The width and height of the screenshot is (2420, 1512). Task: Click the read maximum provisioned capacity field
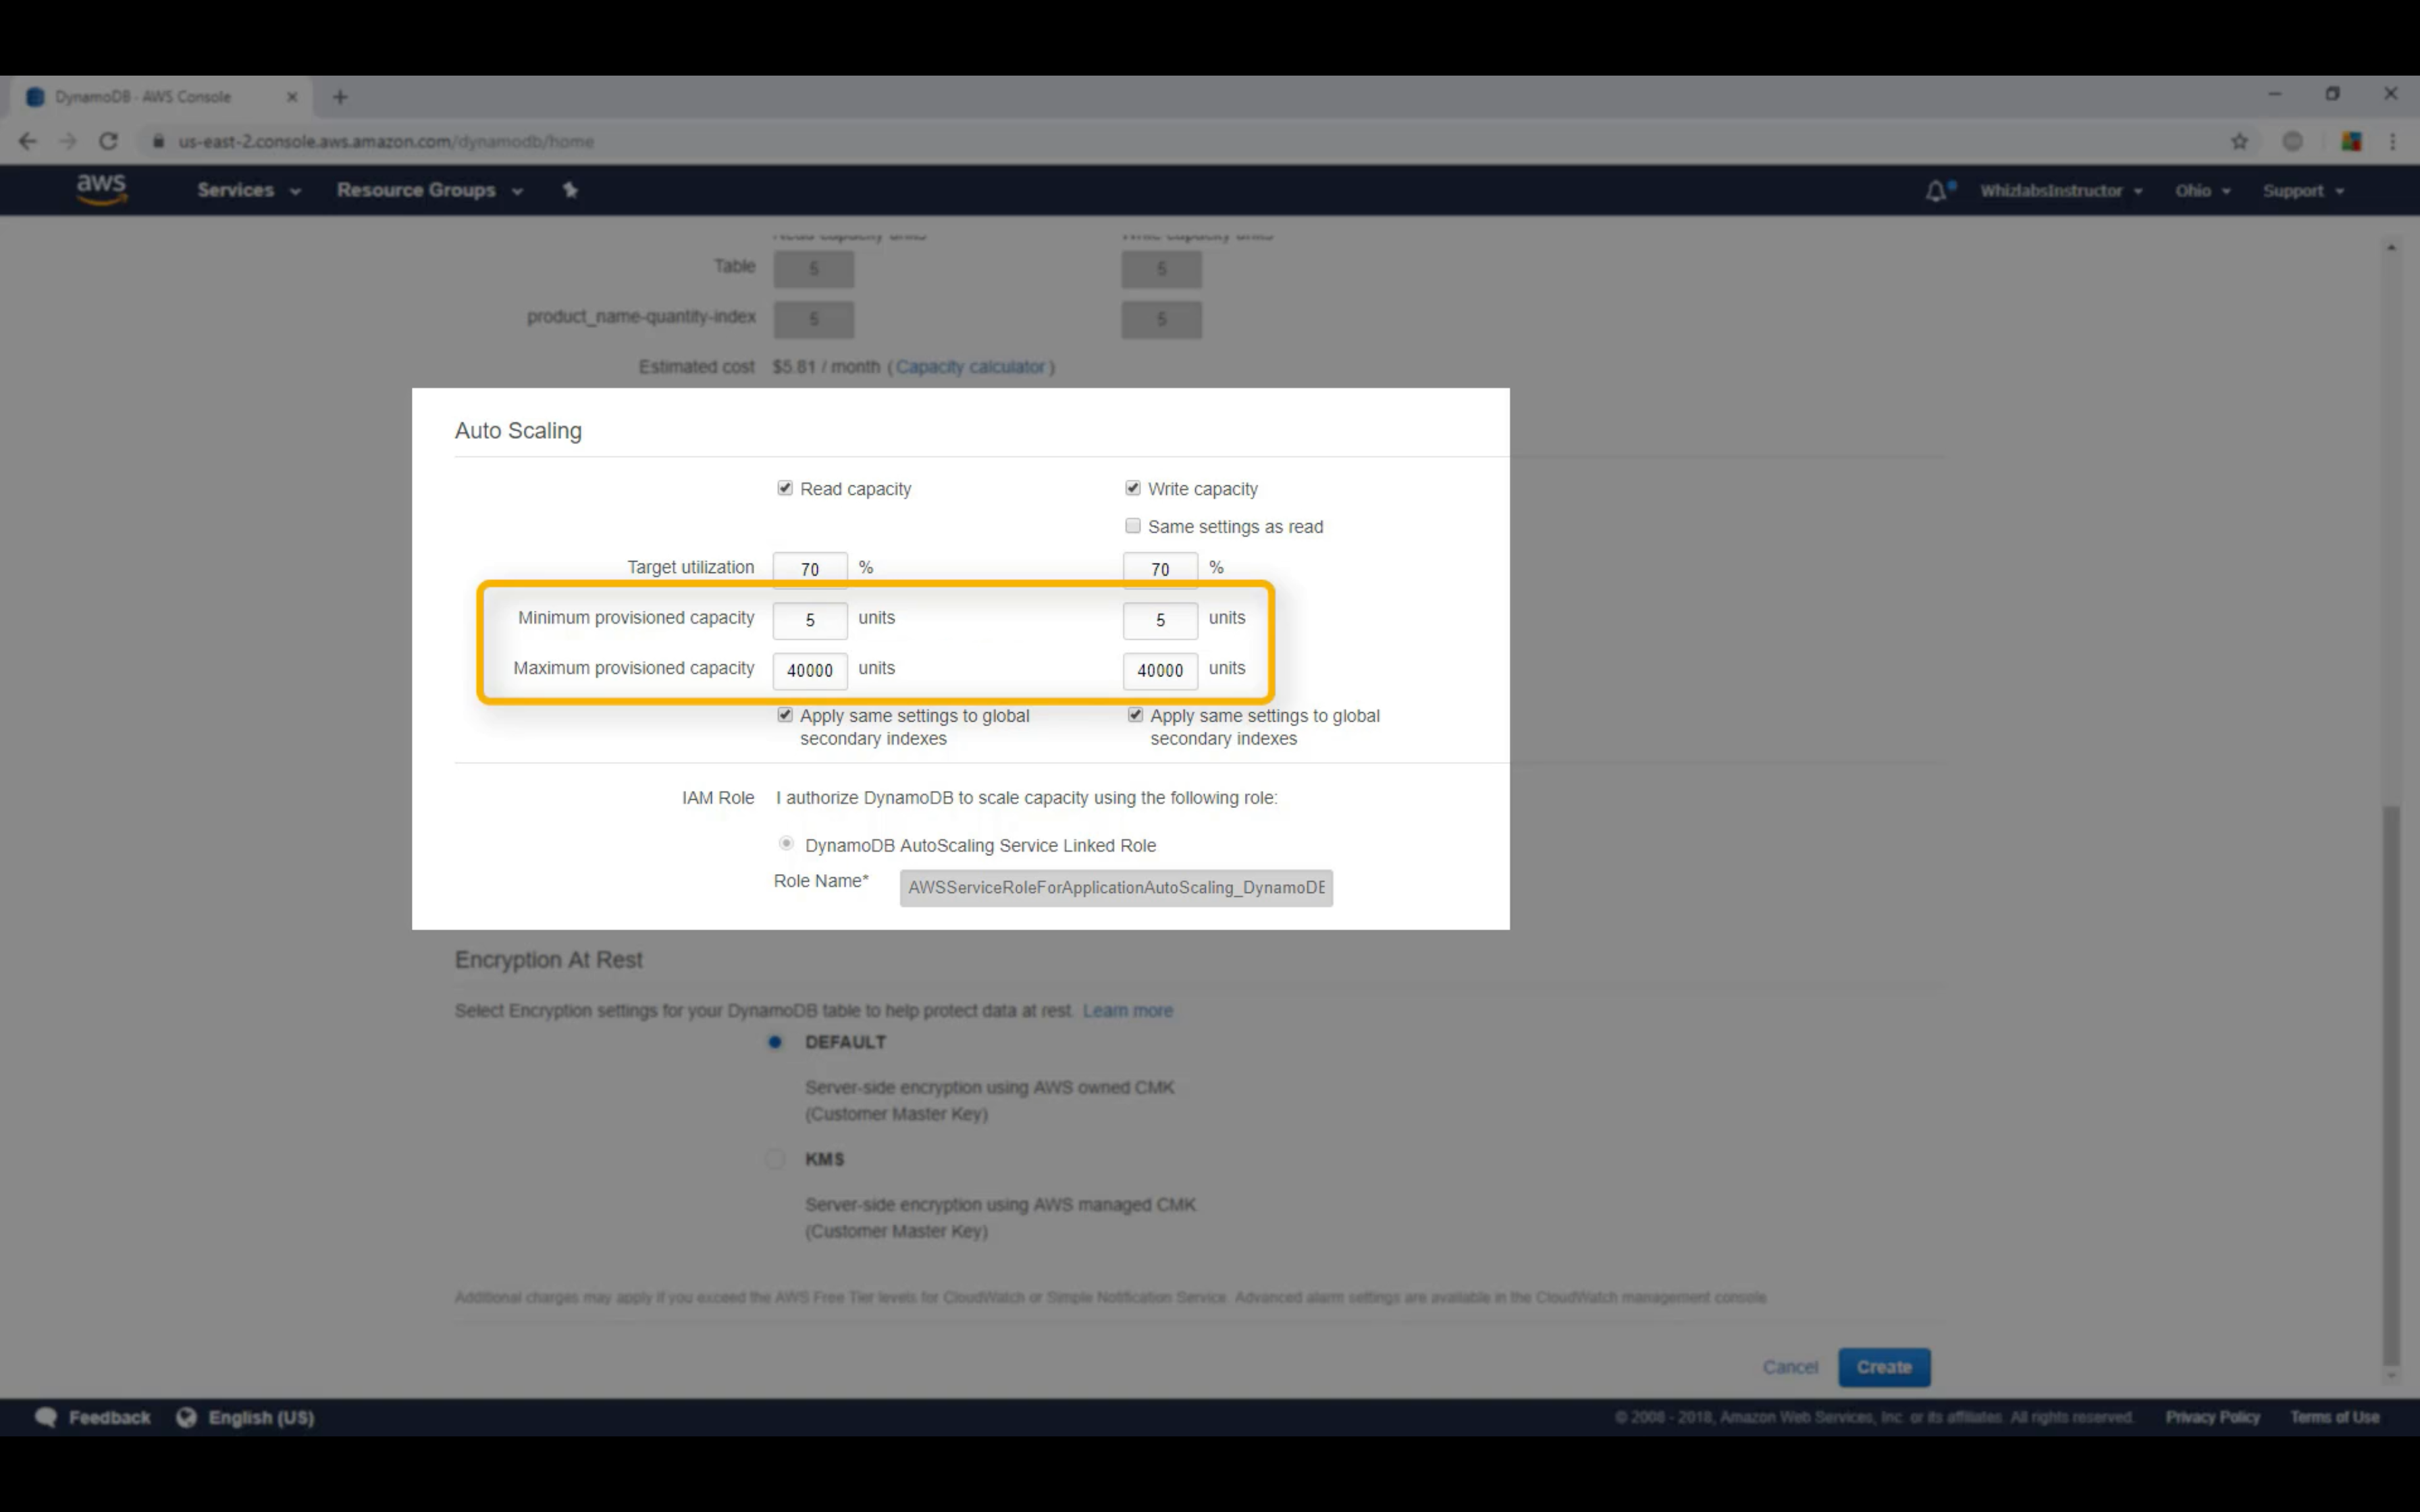click(809, 670)
